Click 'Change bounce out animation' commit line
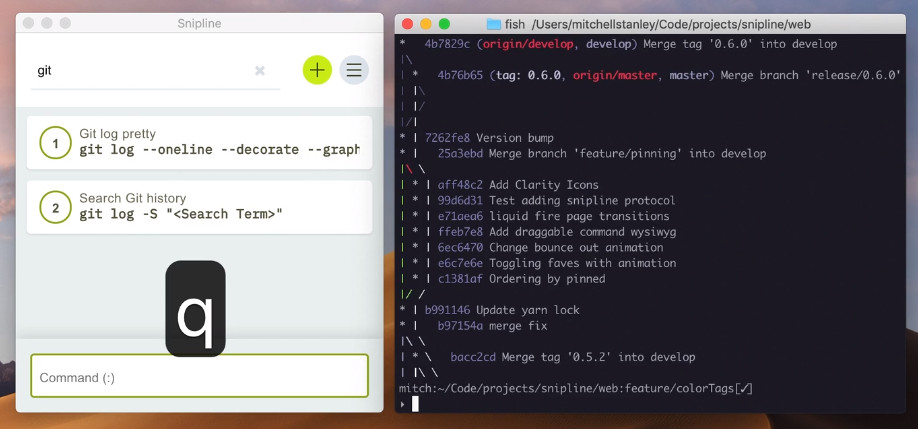The width and height of the screenshot is (918, 429). [550, 248]
